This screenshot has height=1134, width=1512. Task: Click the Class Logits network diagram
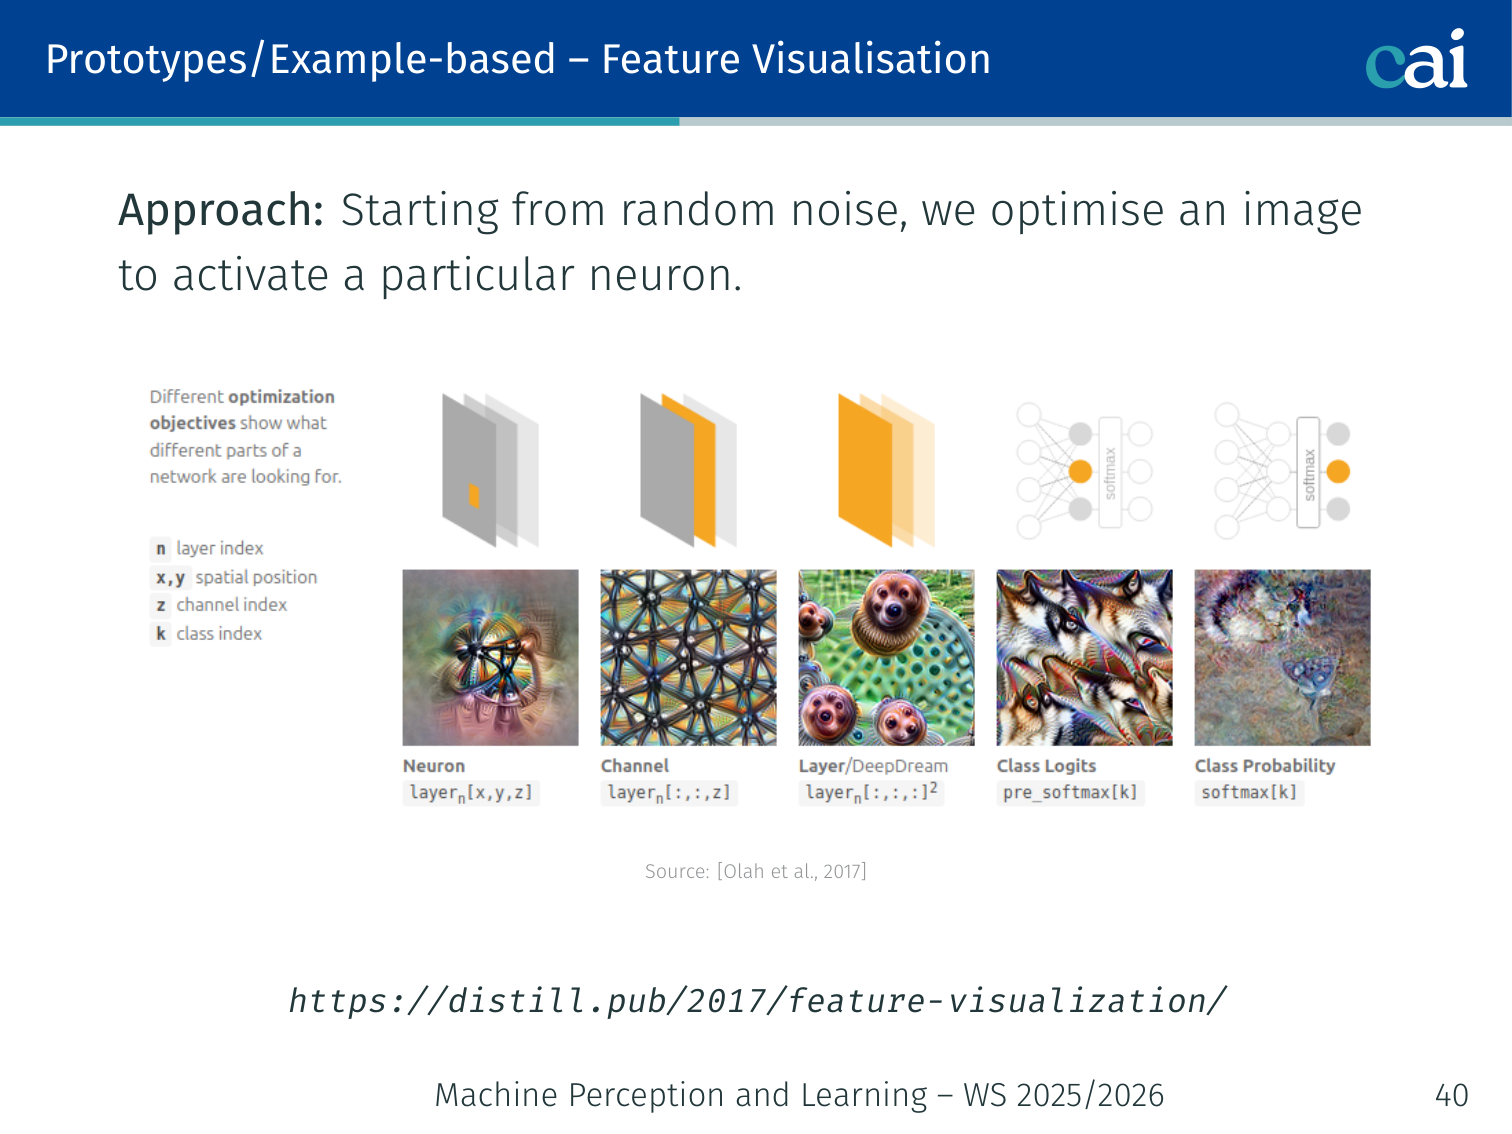pos(1084,470)
